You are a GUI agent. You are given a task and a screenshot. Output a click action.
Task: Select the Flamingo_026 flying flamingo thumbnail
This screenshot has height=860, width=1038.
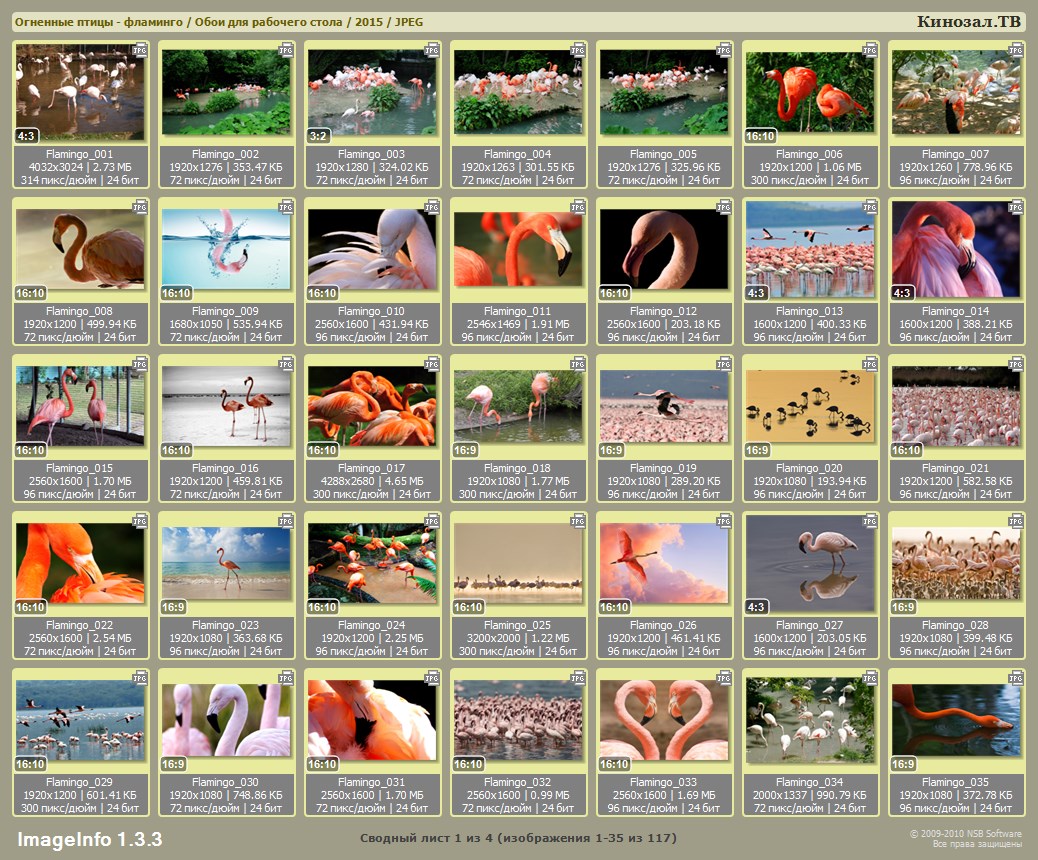[x=663, y=563]
